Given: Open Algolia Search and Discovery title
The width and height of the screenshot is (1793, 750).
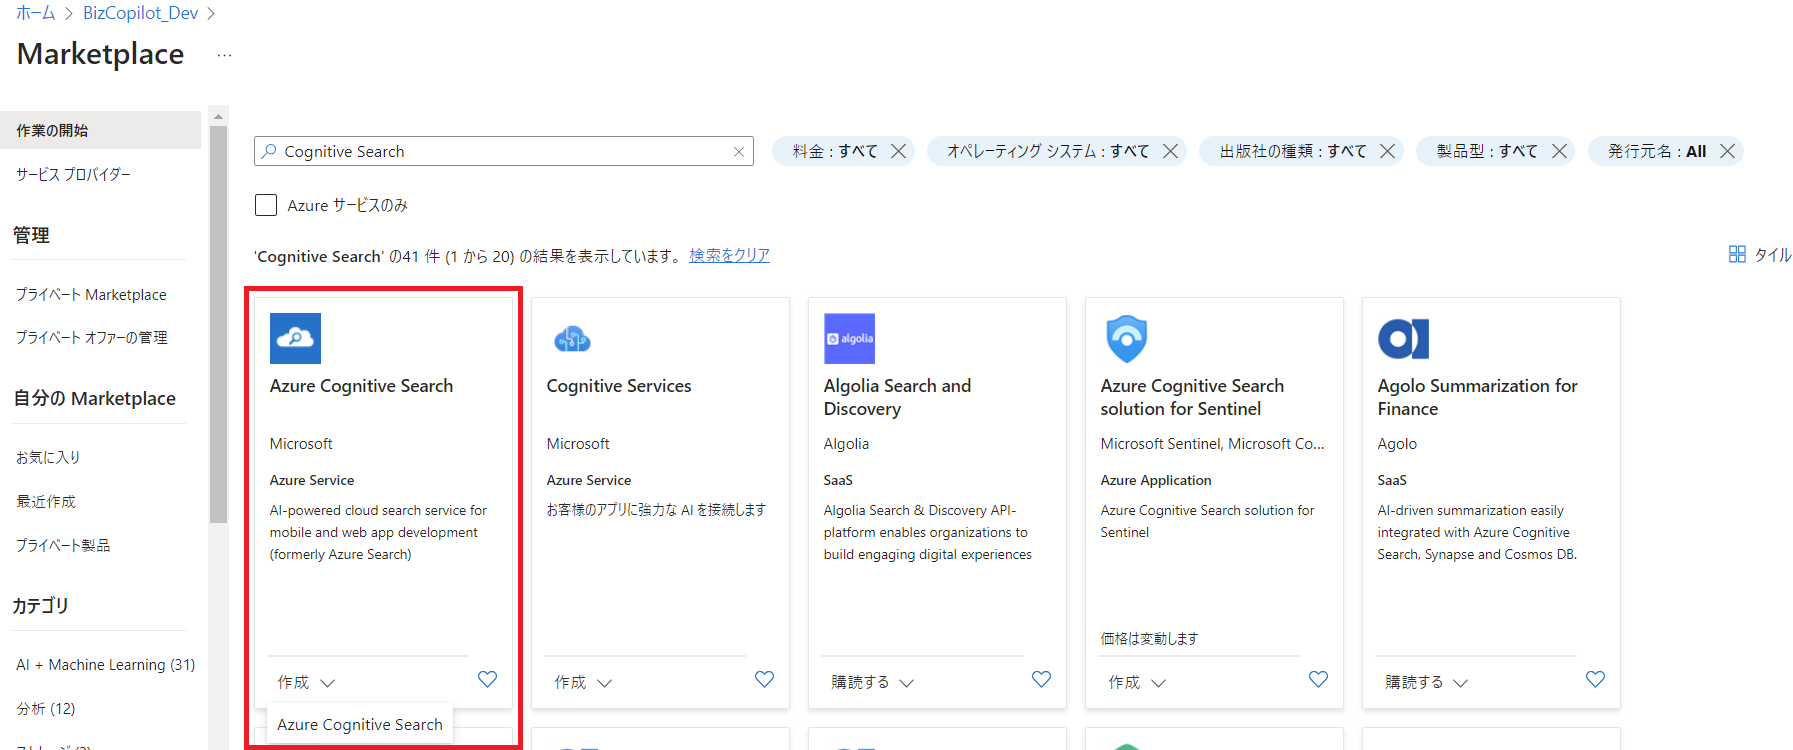Looking at the screenshot, I should pyautogui.click(x=897, y=397).
